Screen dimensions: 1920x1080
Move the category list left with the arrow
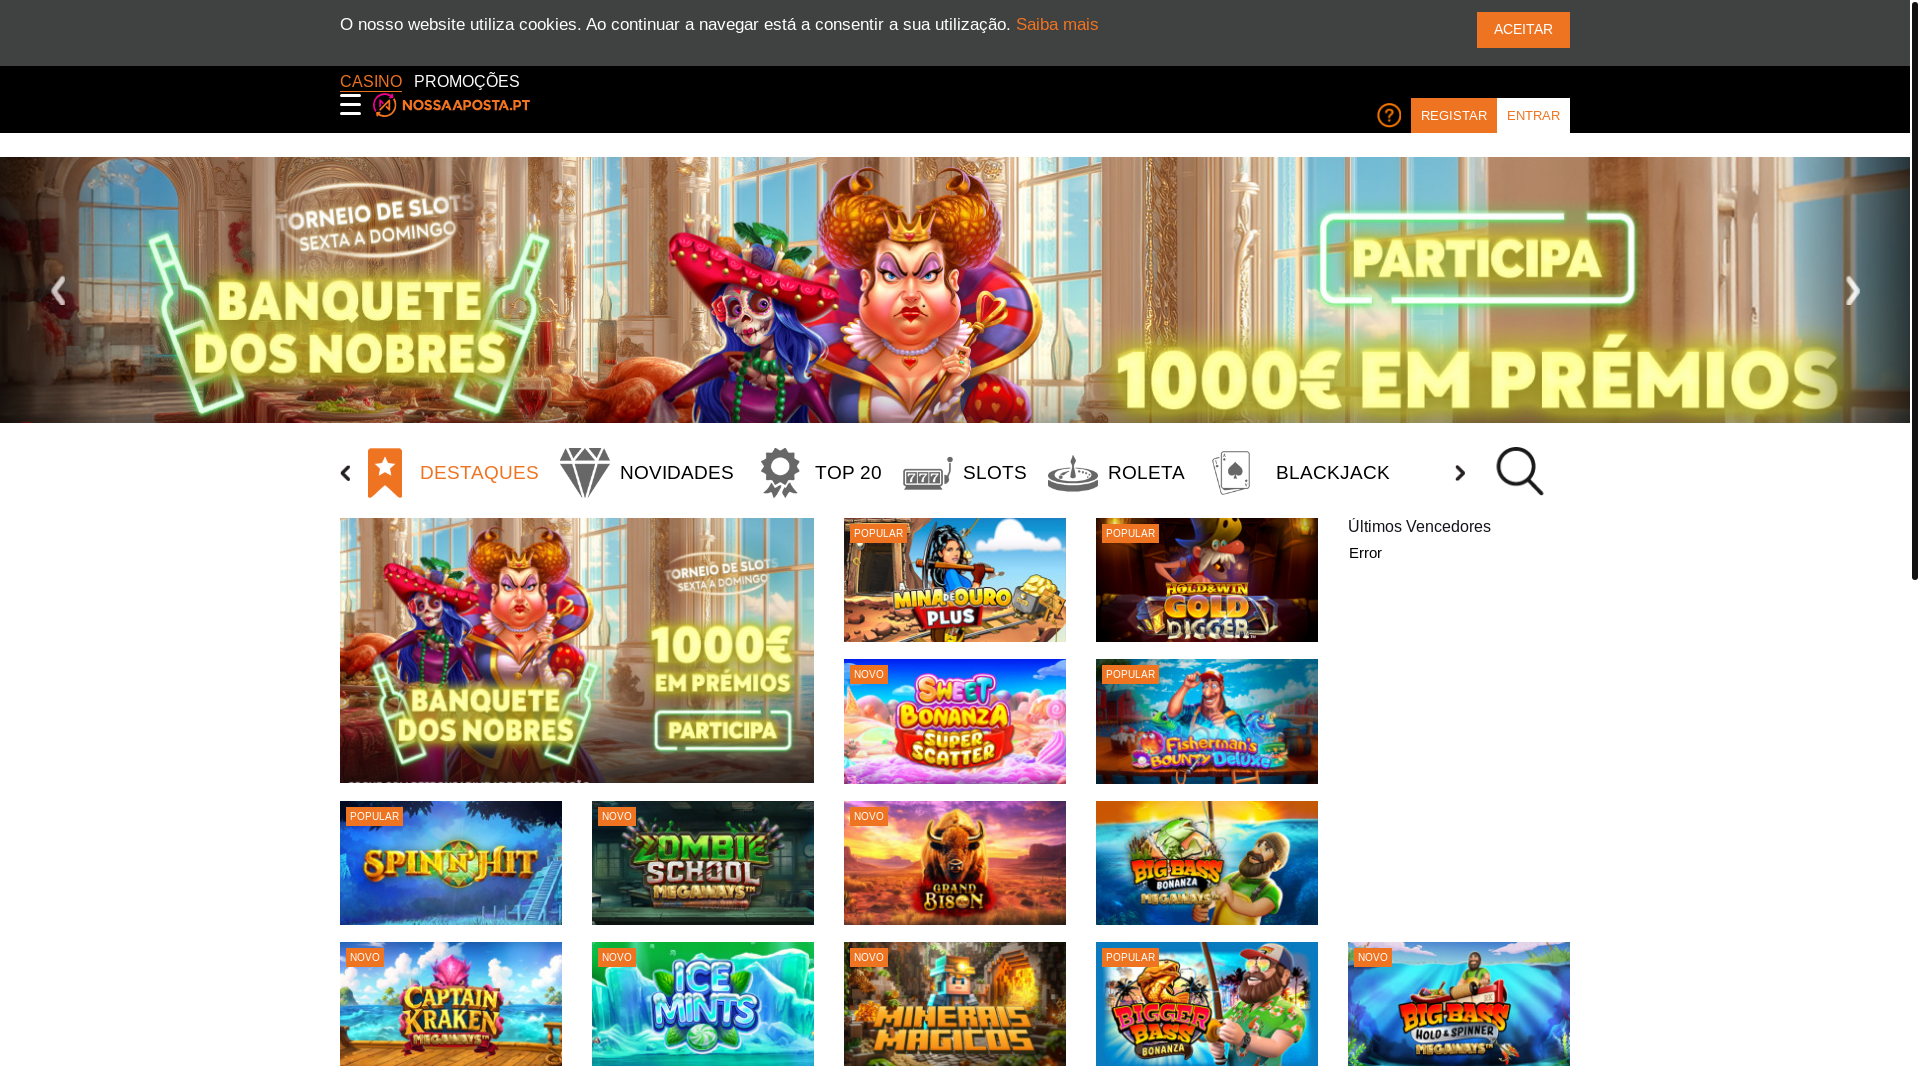[346, 473]
